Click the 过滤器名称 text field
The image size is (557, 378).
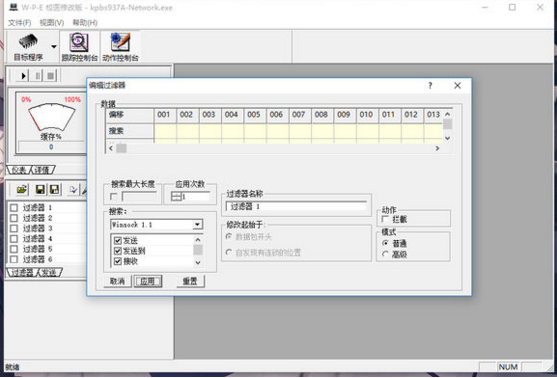point(296,206)
